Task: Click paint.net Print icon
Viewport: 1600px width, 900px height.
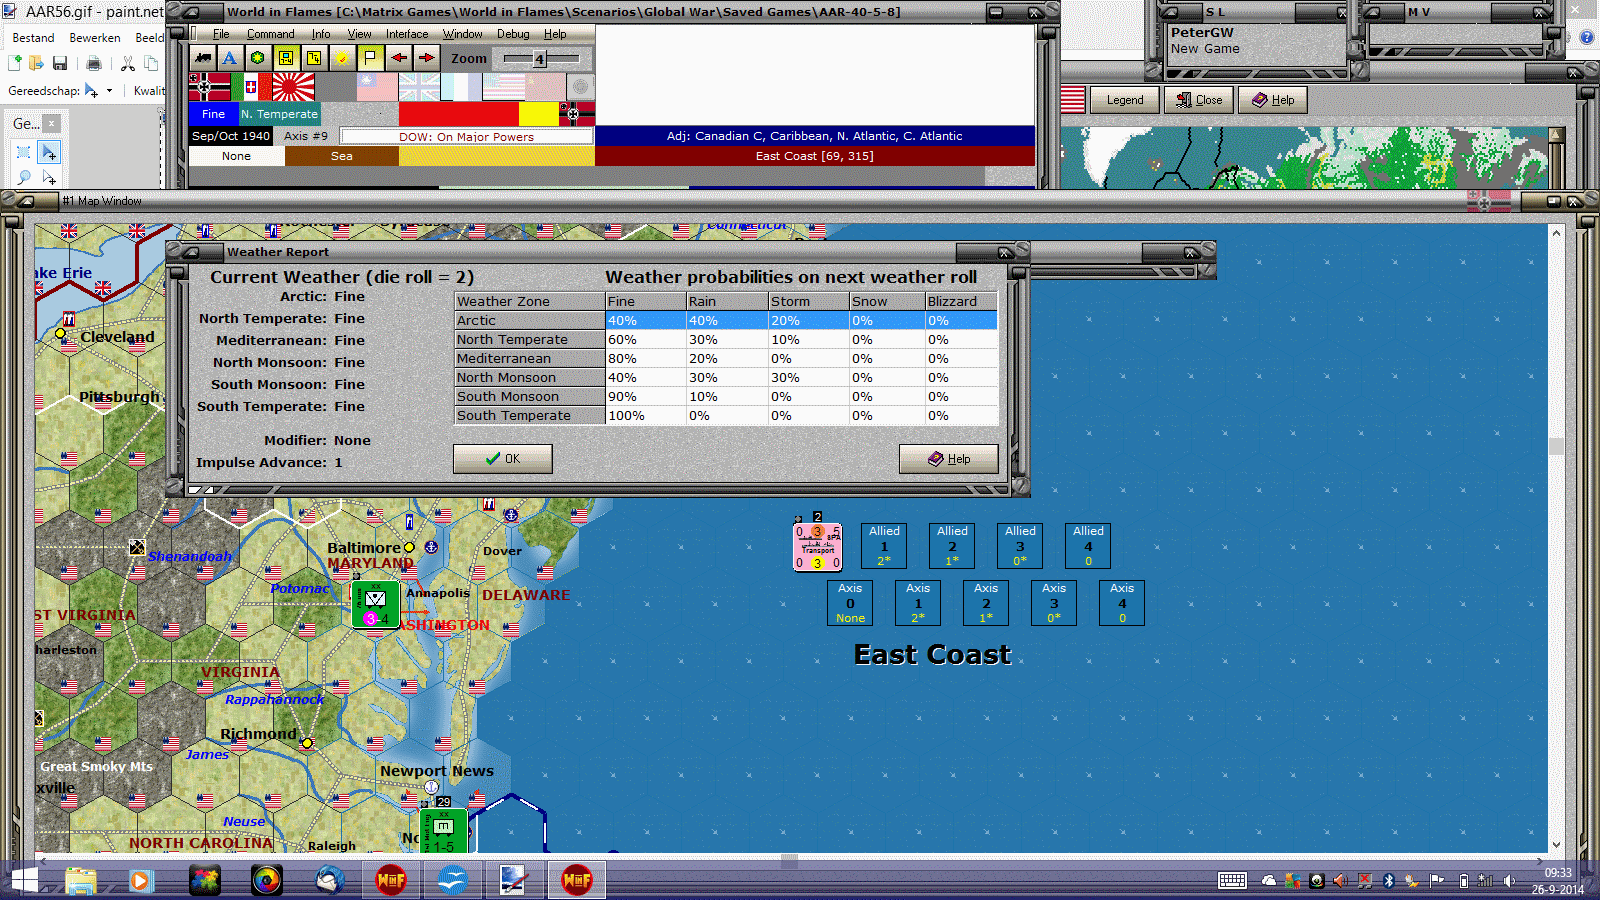Action: [x=94, y=63]
